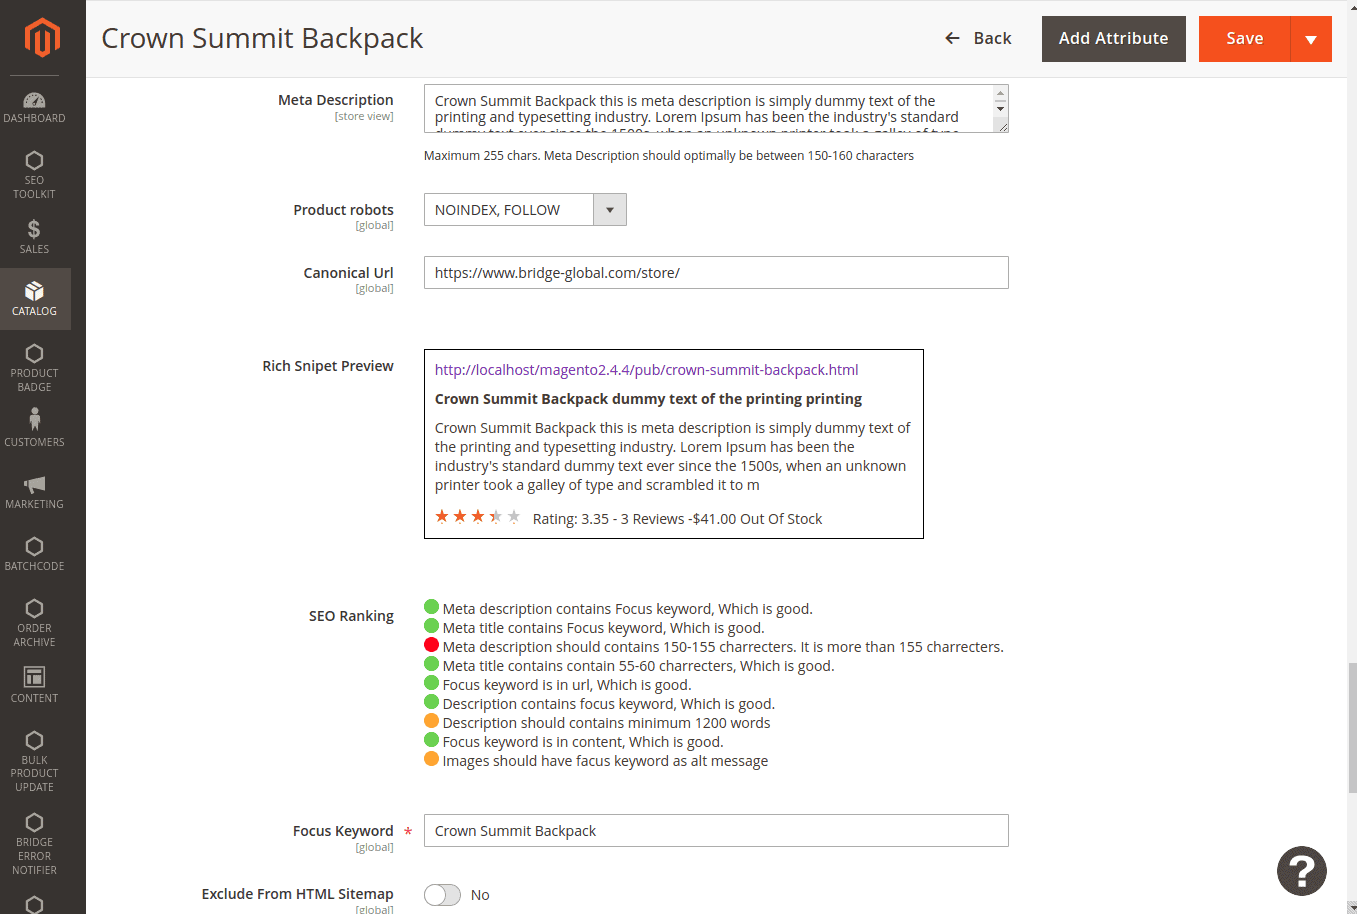Click the Add Attribute button

pyautogui.click(x=1113, y=38)
